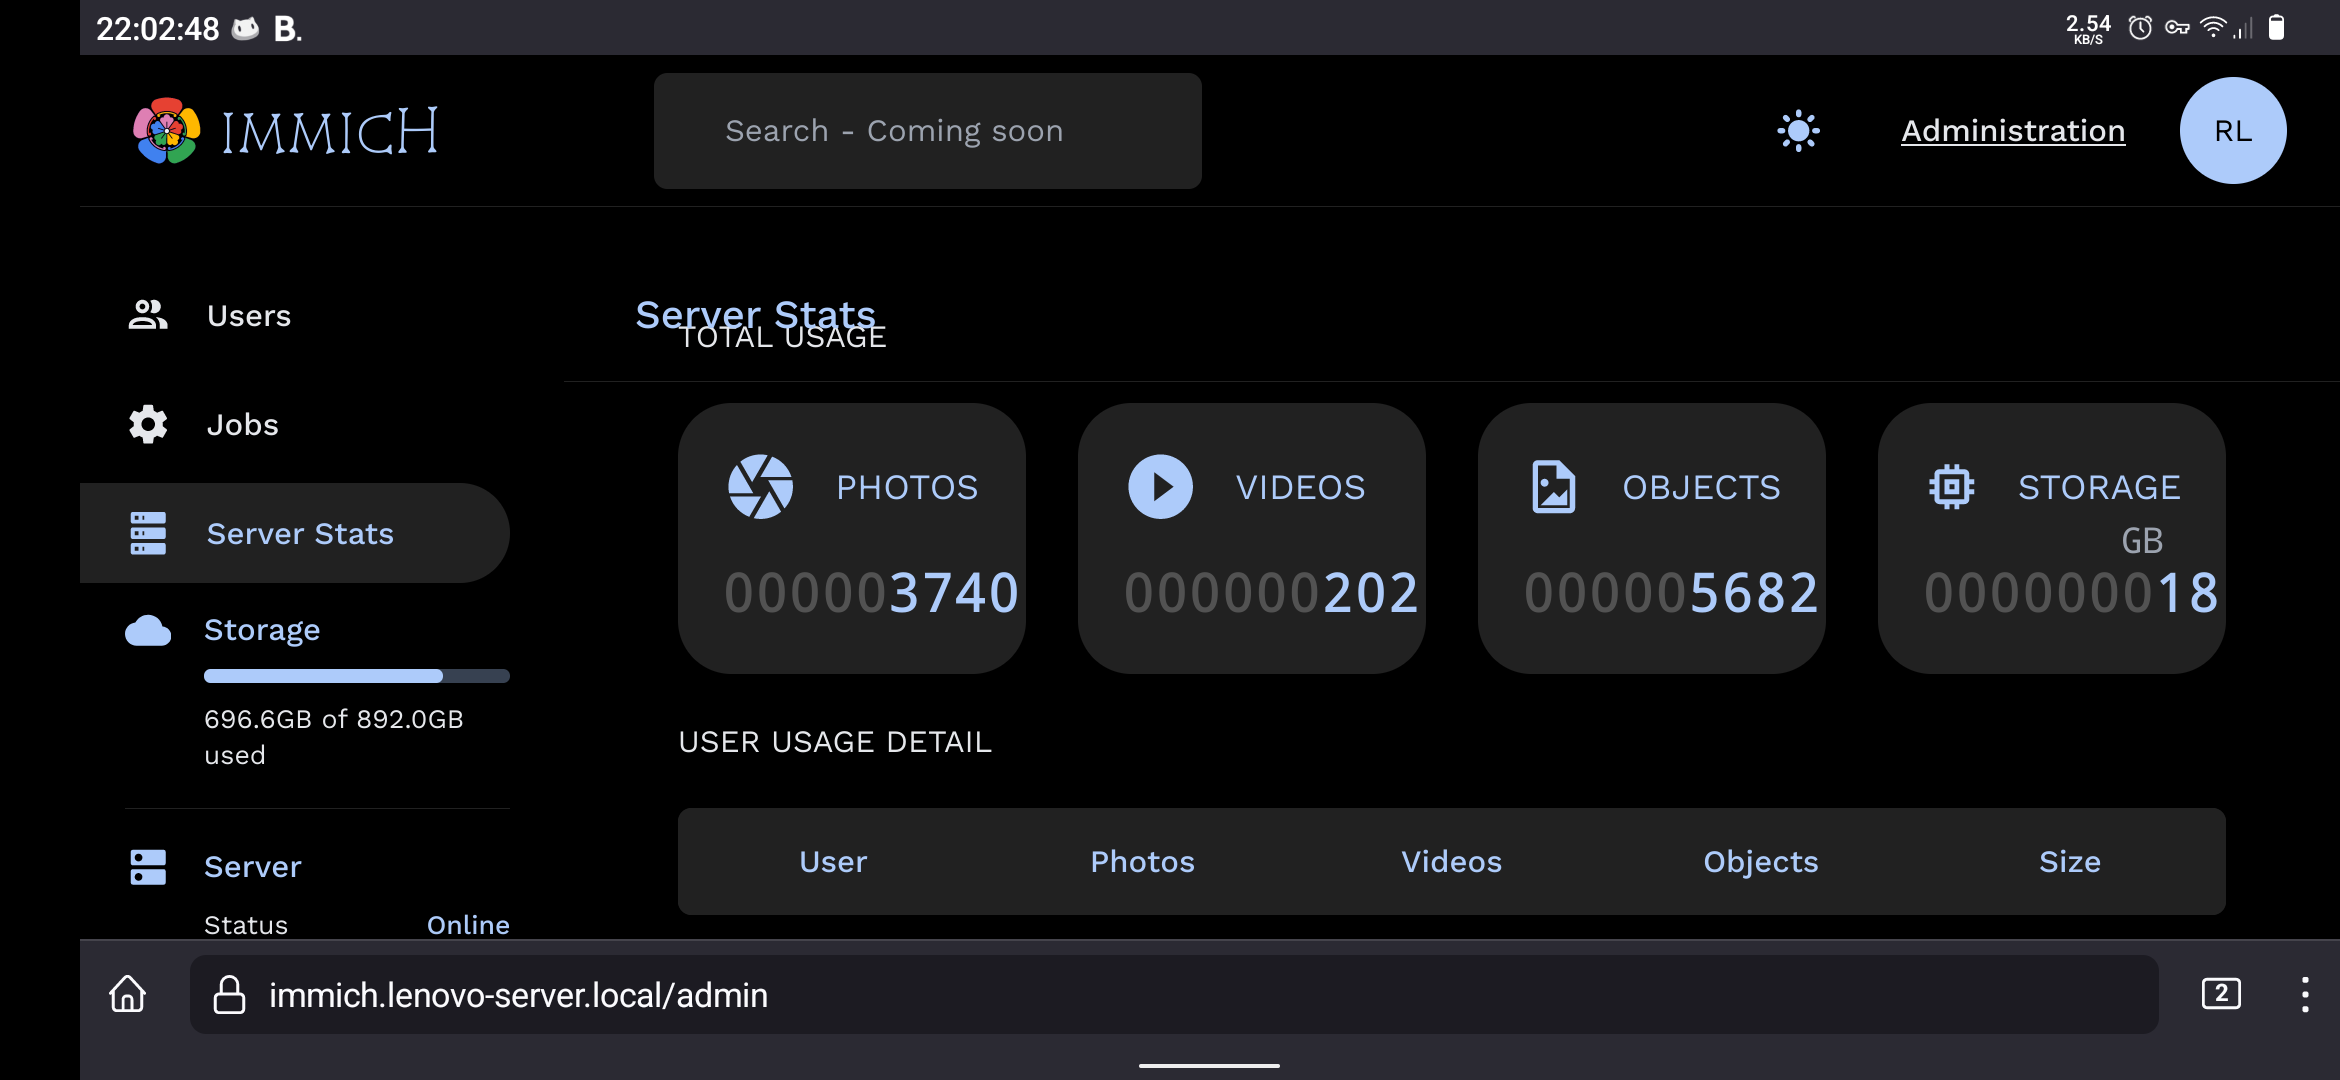Open the Administration link
The image size is (2340, 1080).
click(2012, 131)
